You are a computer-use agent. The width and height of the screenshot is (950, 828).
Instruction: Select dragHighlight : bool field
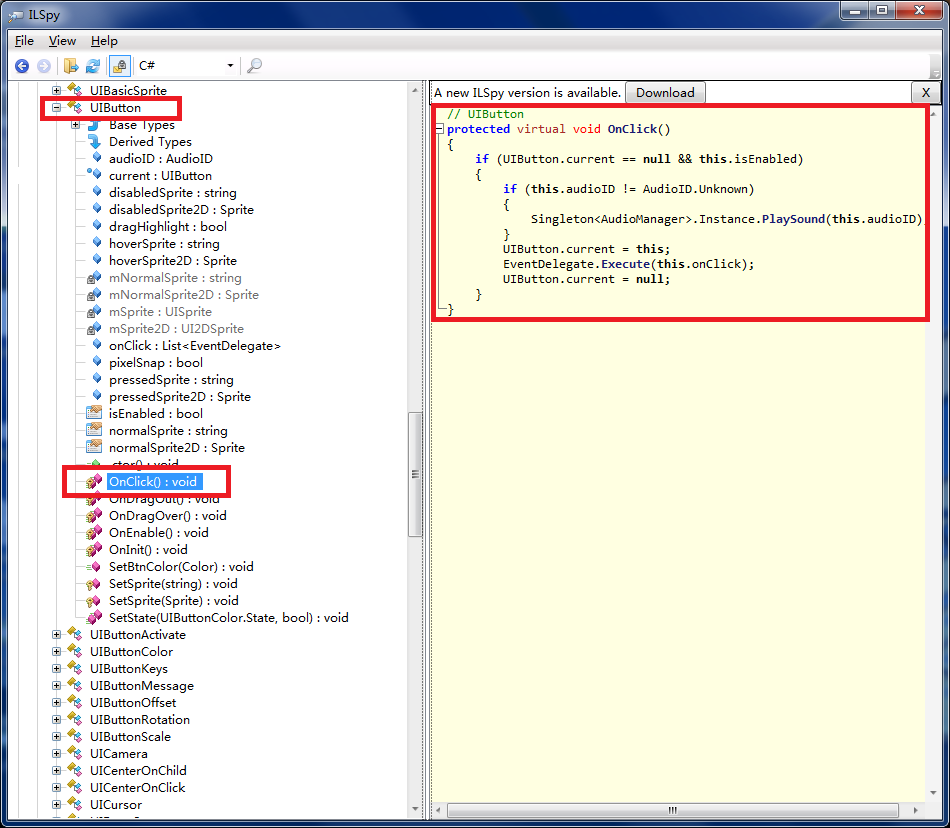(x=168, y=227)
